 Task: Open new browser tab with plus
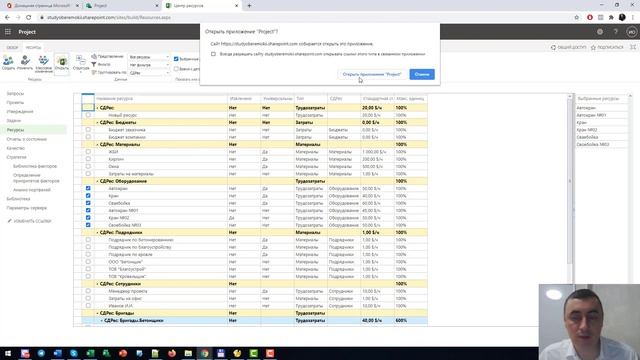tap(249, 6)
